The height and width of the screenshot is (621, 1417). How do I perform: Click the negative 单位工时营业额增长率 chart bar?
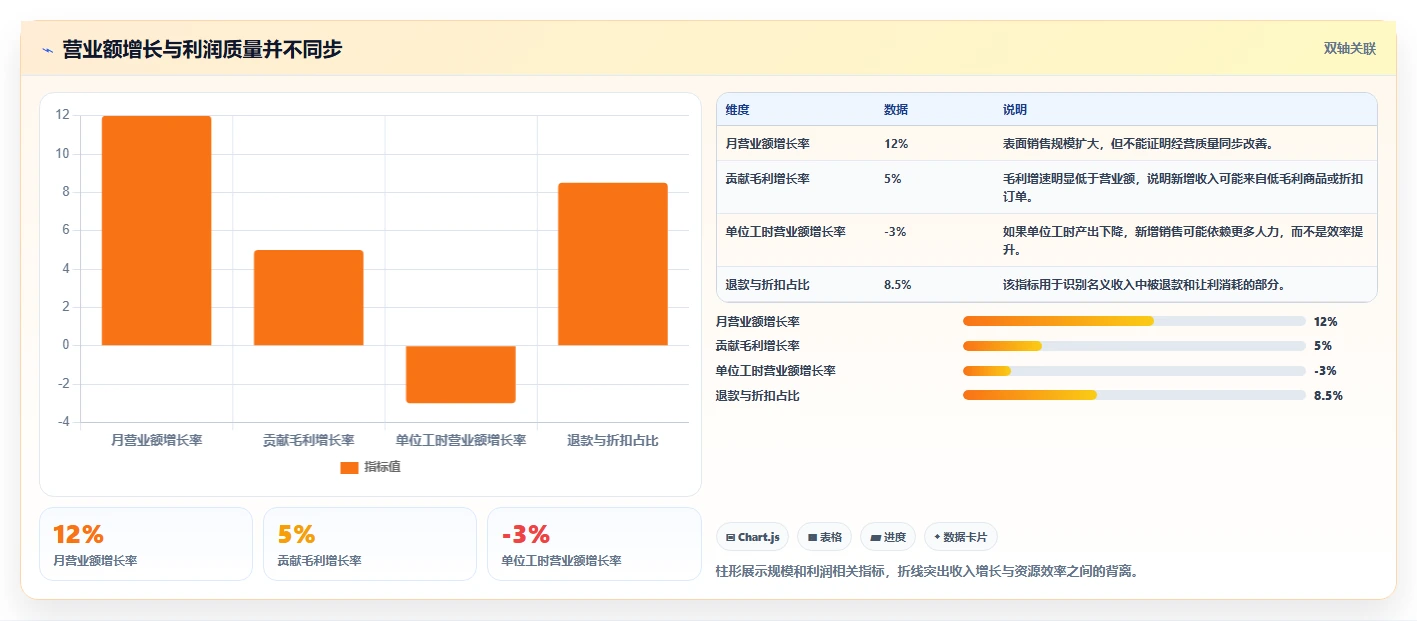pos(461,374)
